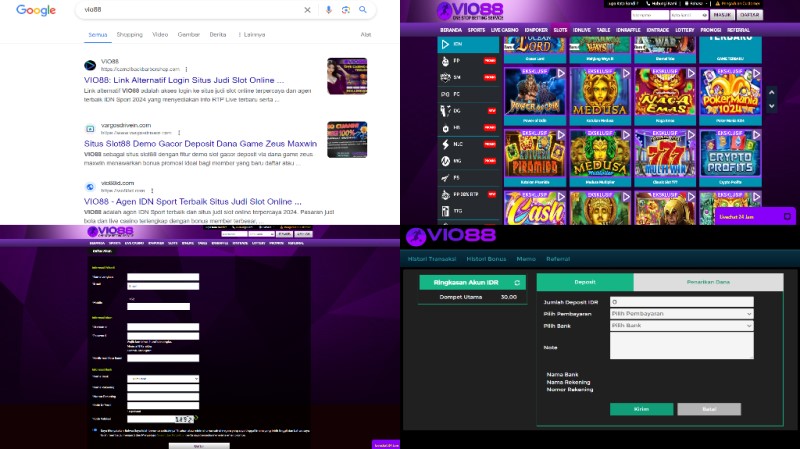
Task: Open 'Situs Slot88 Demo Gacor' search result link
Action: point(201,144)
